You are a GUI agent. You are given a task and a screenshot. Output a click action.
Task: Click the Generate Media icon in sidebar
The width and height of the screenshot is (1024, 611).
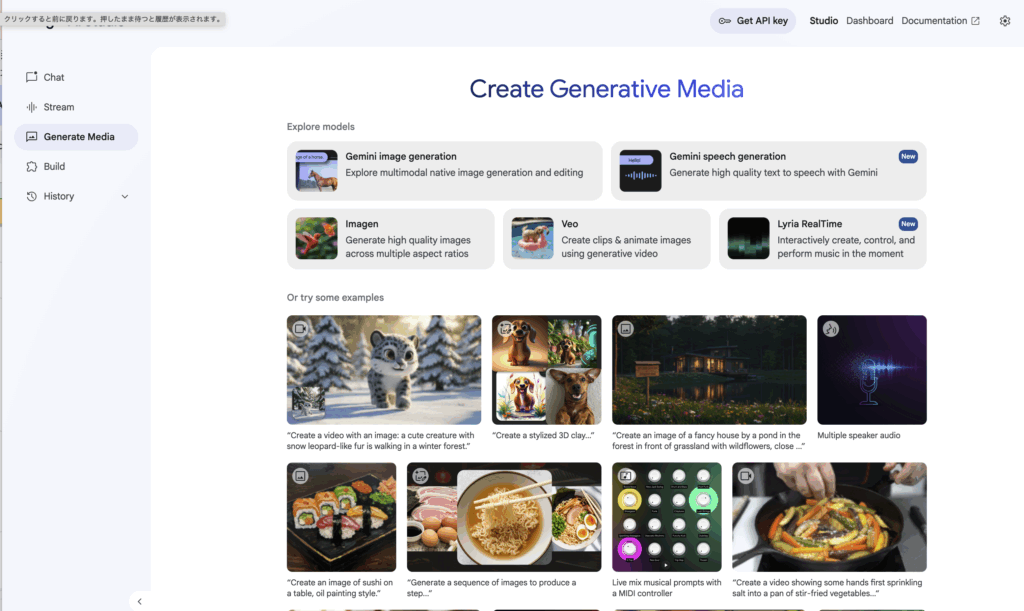pyautogui.click(x=32, y=137)
